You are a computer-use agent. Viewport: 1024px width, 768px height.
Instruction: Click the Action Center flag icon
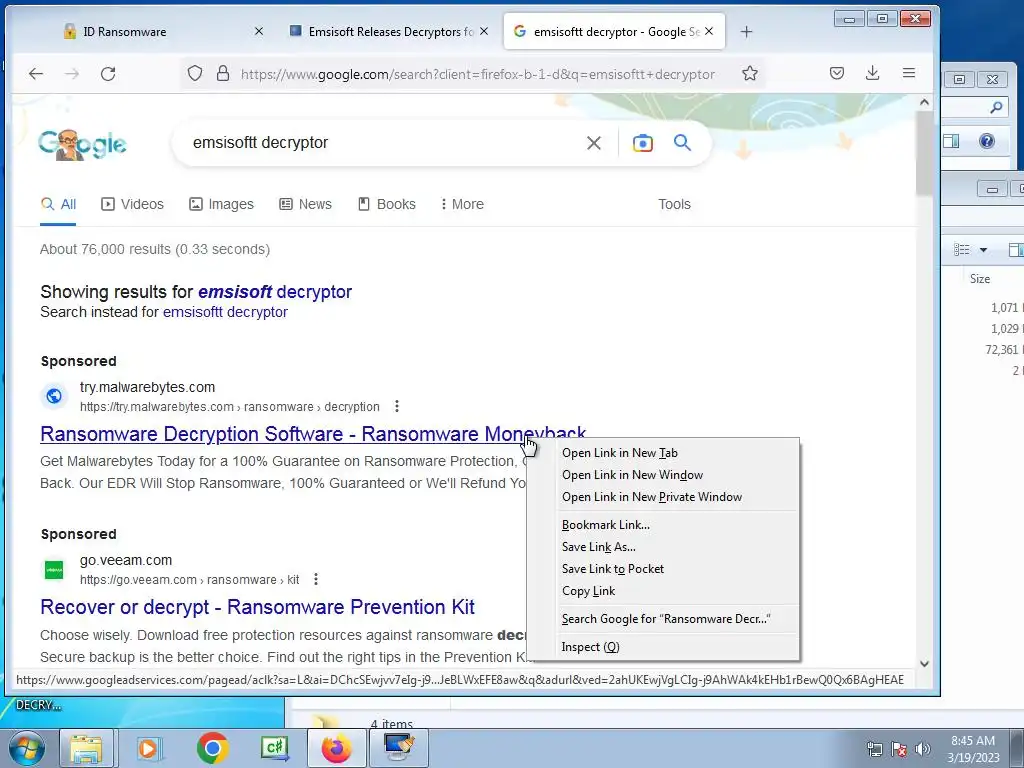pos(899,749)
